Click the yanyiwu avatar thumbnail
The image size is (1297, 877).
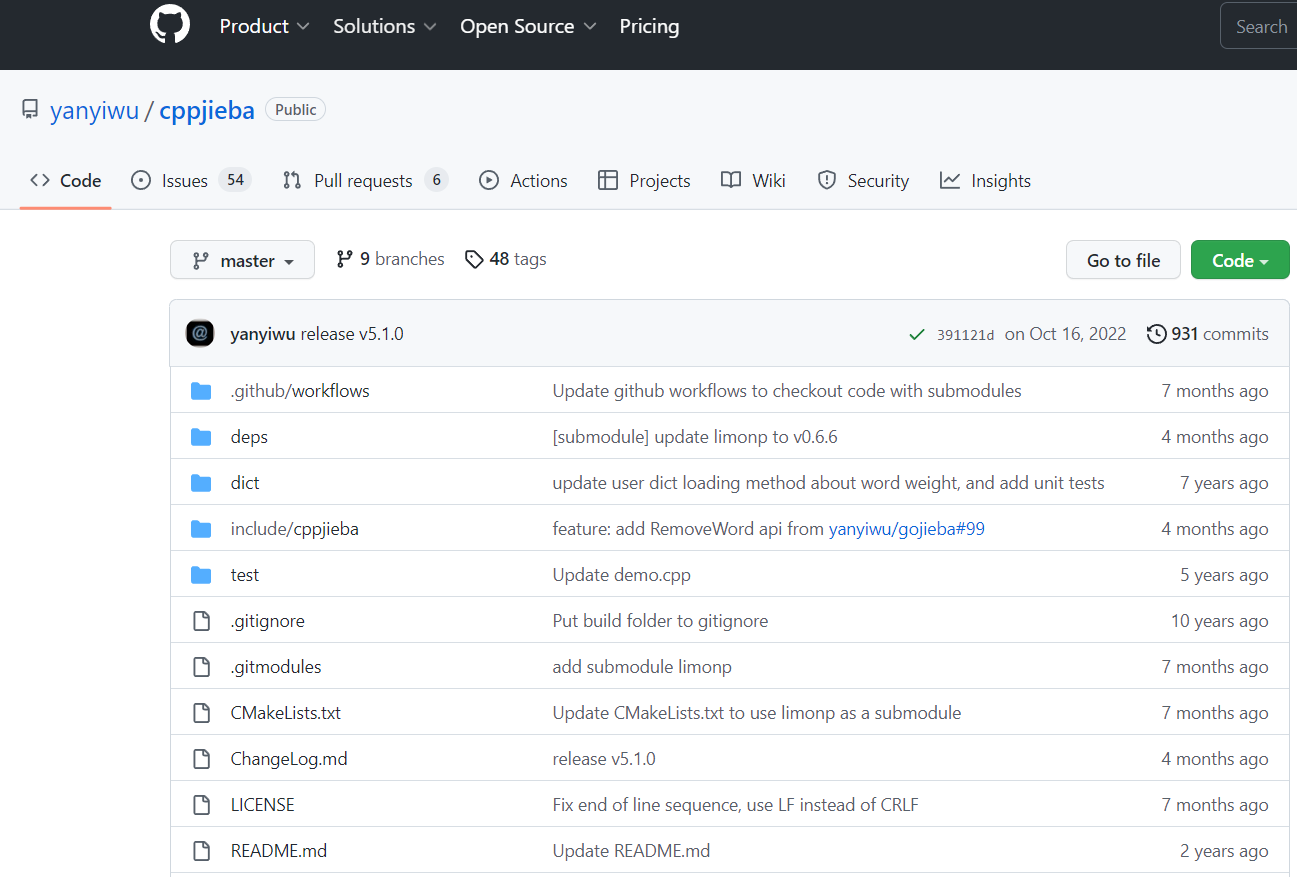click(x=200, y=334)
